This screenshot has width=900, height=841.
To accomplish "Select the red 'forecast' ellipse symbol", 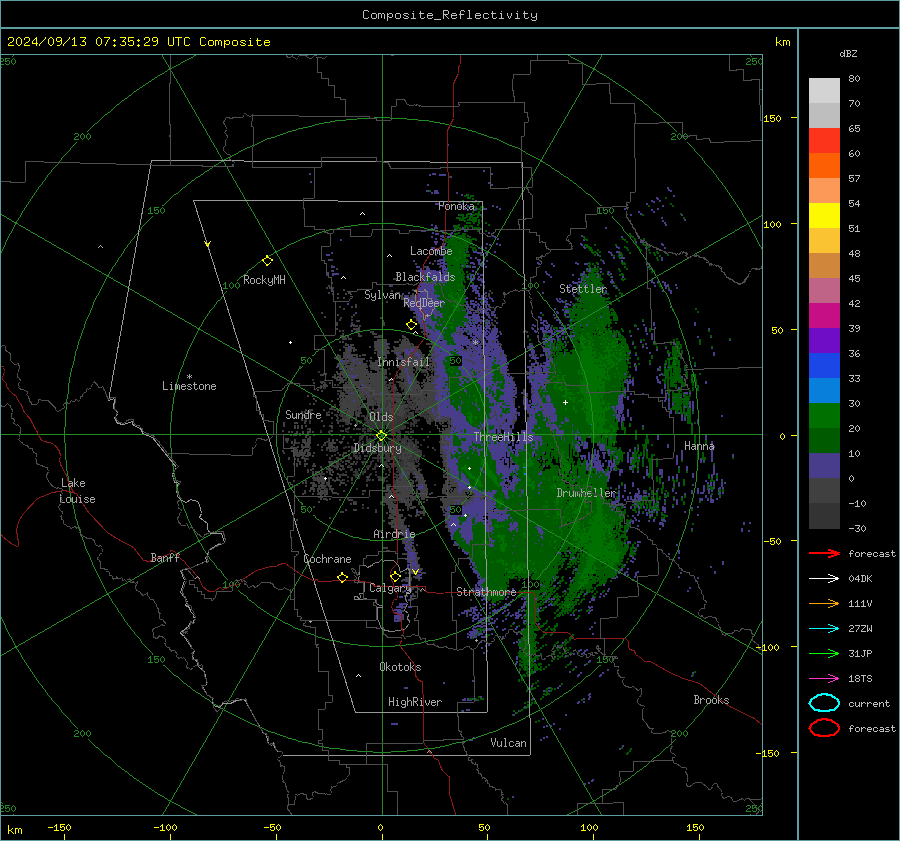I will click(x=824, y=728).
